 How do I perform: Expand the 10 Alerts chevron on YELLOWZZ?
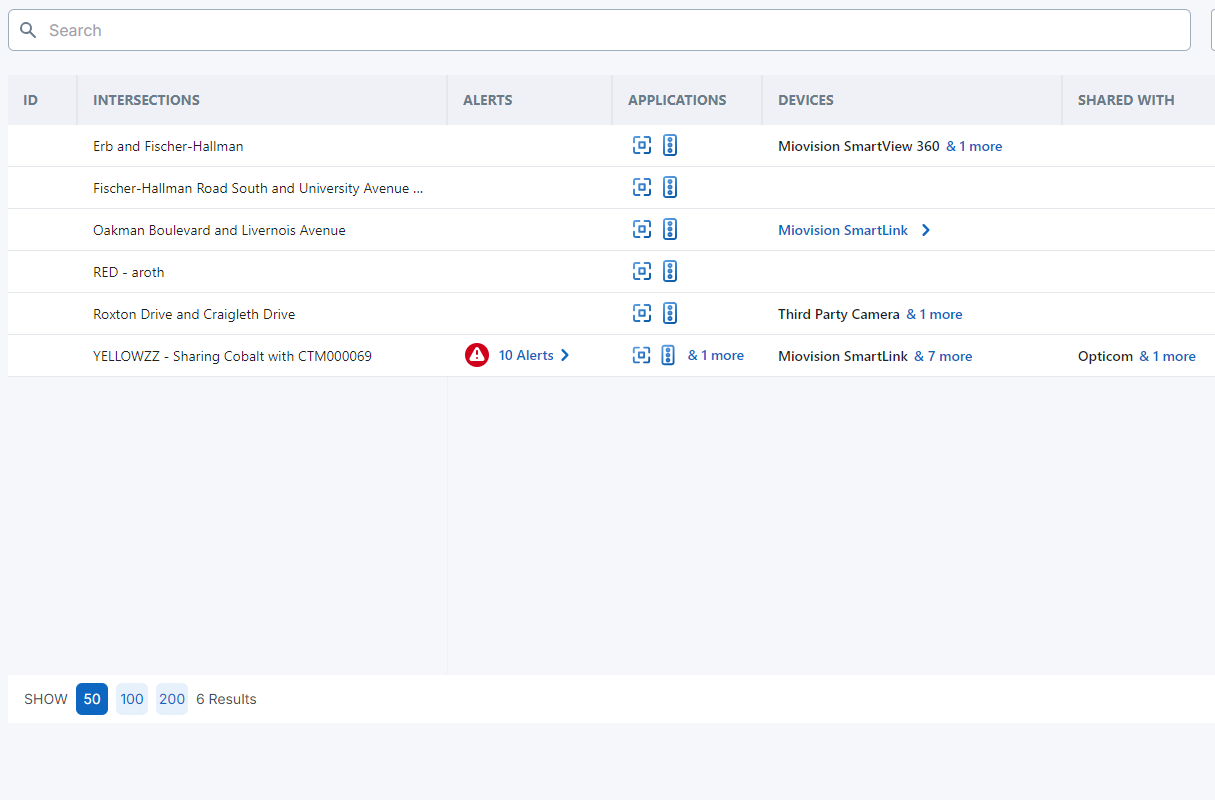coord(565,355)
